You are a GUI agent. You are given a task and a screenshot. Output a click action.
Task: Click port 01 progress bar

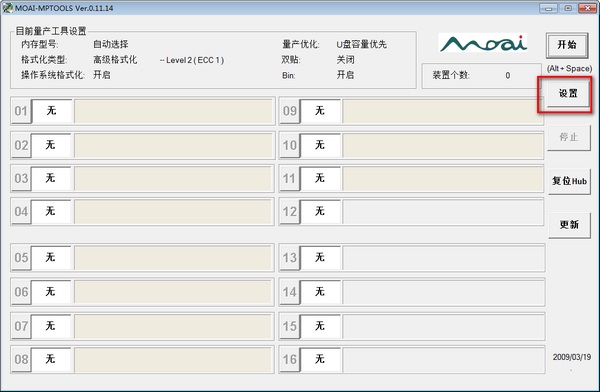pyautogui.click(x=174, y=111)
